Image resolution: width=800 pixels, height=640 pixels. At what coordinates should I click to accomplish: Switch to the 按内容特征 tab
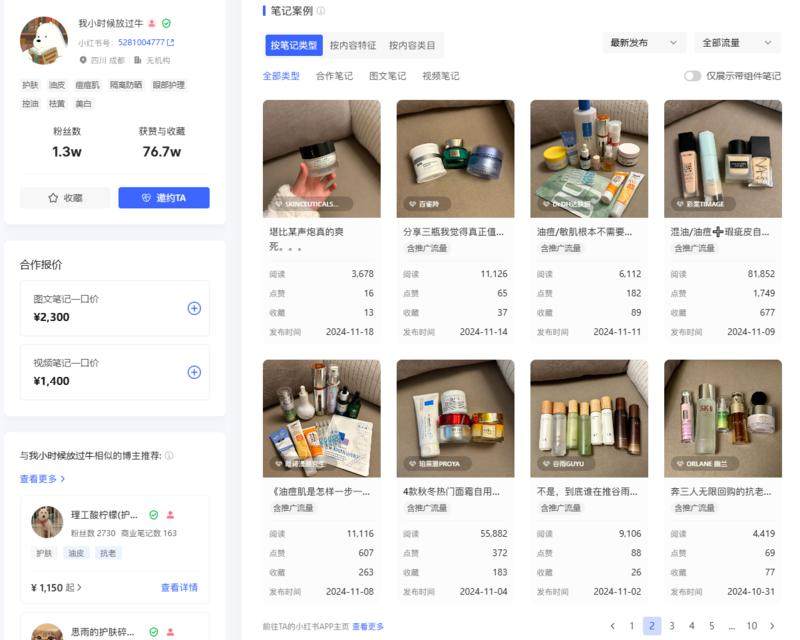click(353, 45)
